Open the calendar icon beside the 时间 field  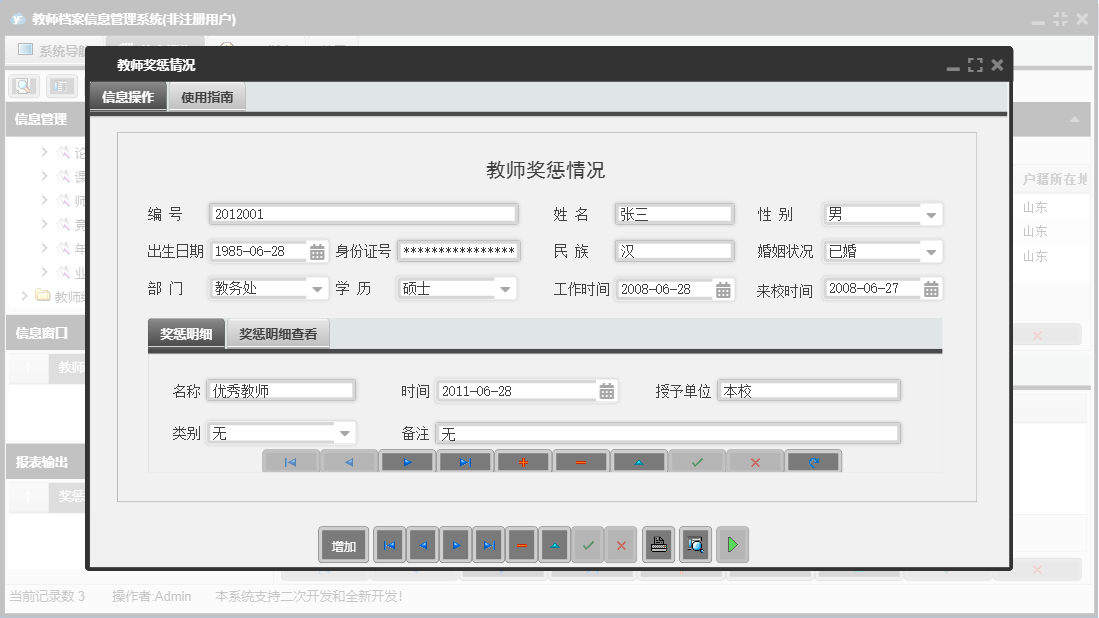click(606, 390)
